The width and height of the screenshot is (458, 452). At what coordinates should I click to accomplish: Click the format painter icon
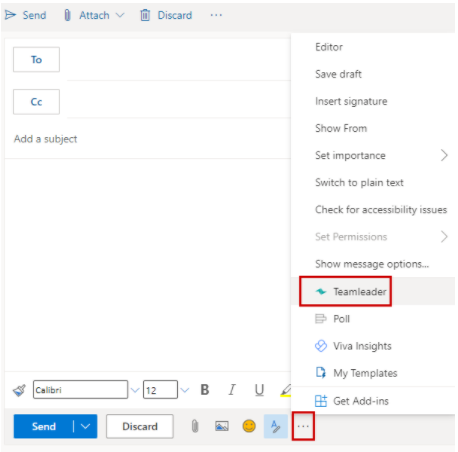tap(19, 390)
